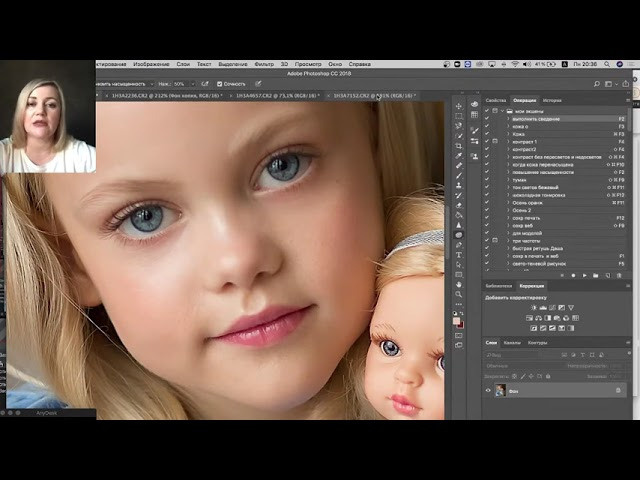Screen dimensions: 640x480
Task: Add Hue/Saturation adjustment
Action: pos(529,318)
